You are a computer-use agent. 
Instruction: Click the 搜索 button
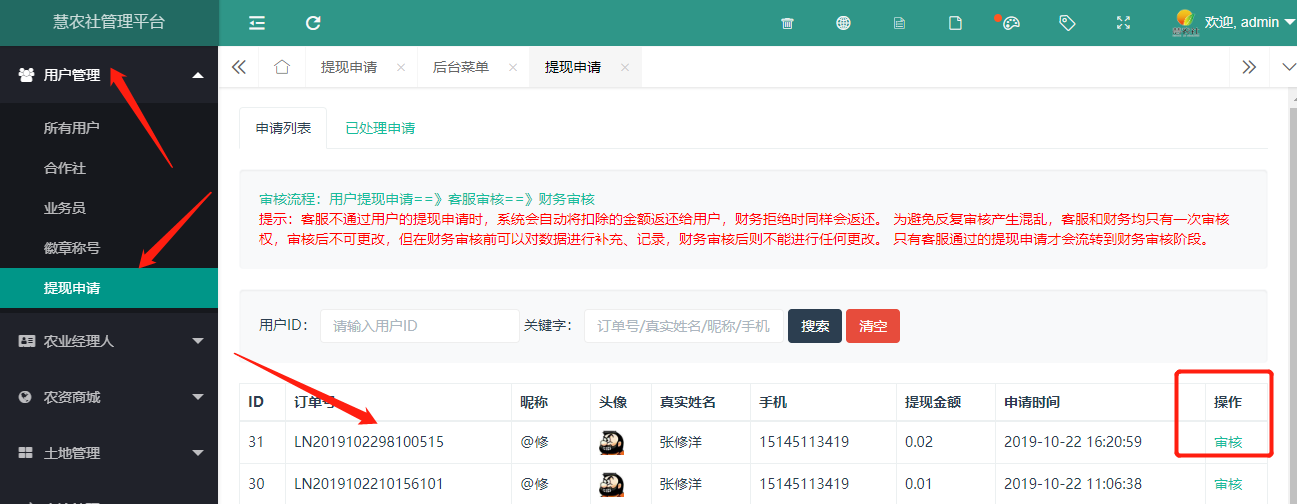pyautogui.click(x=815, y=326)
